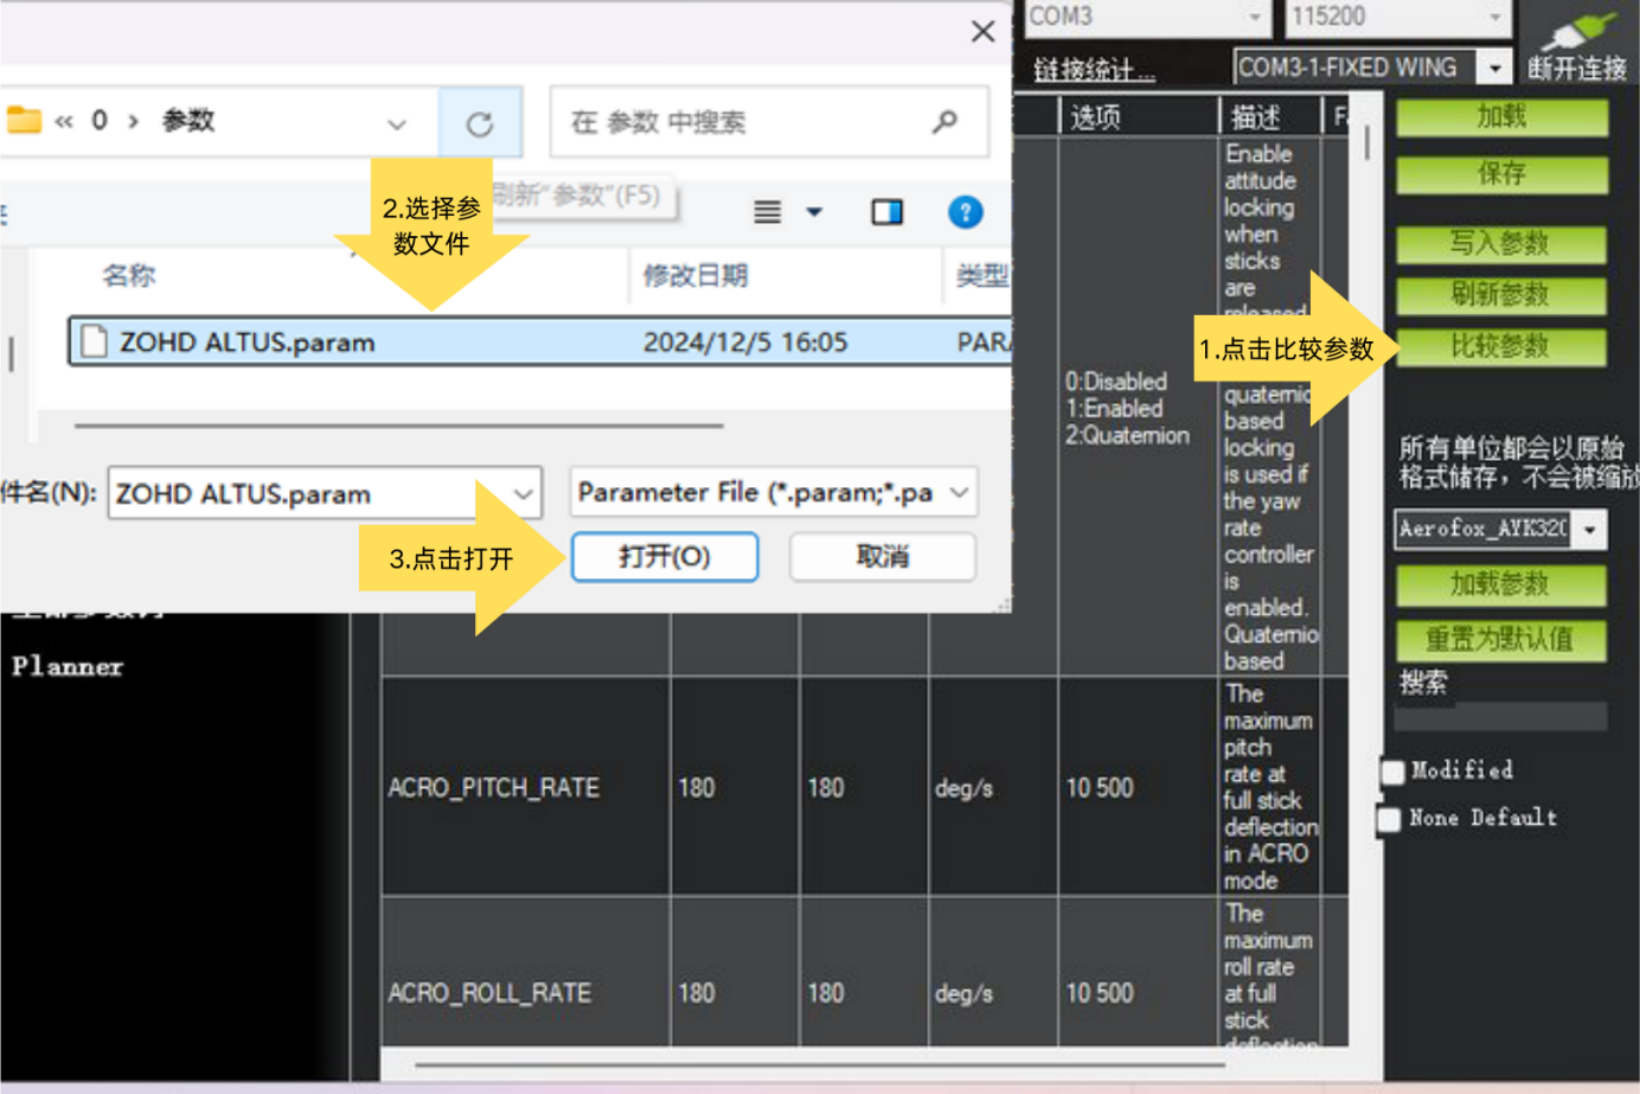Click the list view layout icon
1640x1094 pixels.
pos(768,212)
